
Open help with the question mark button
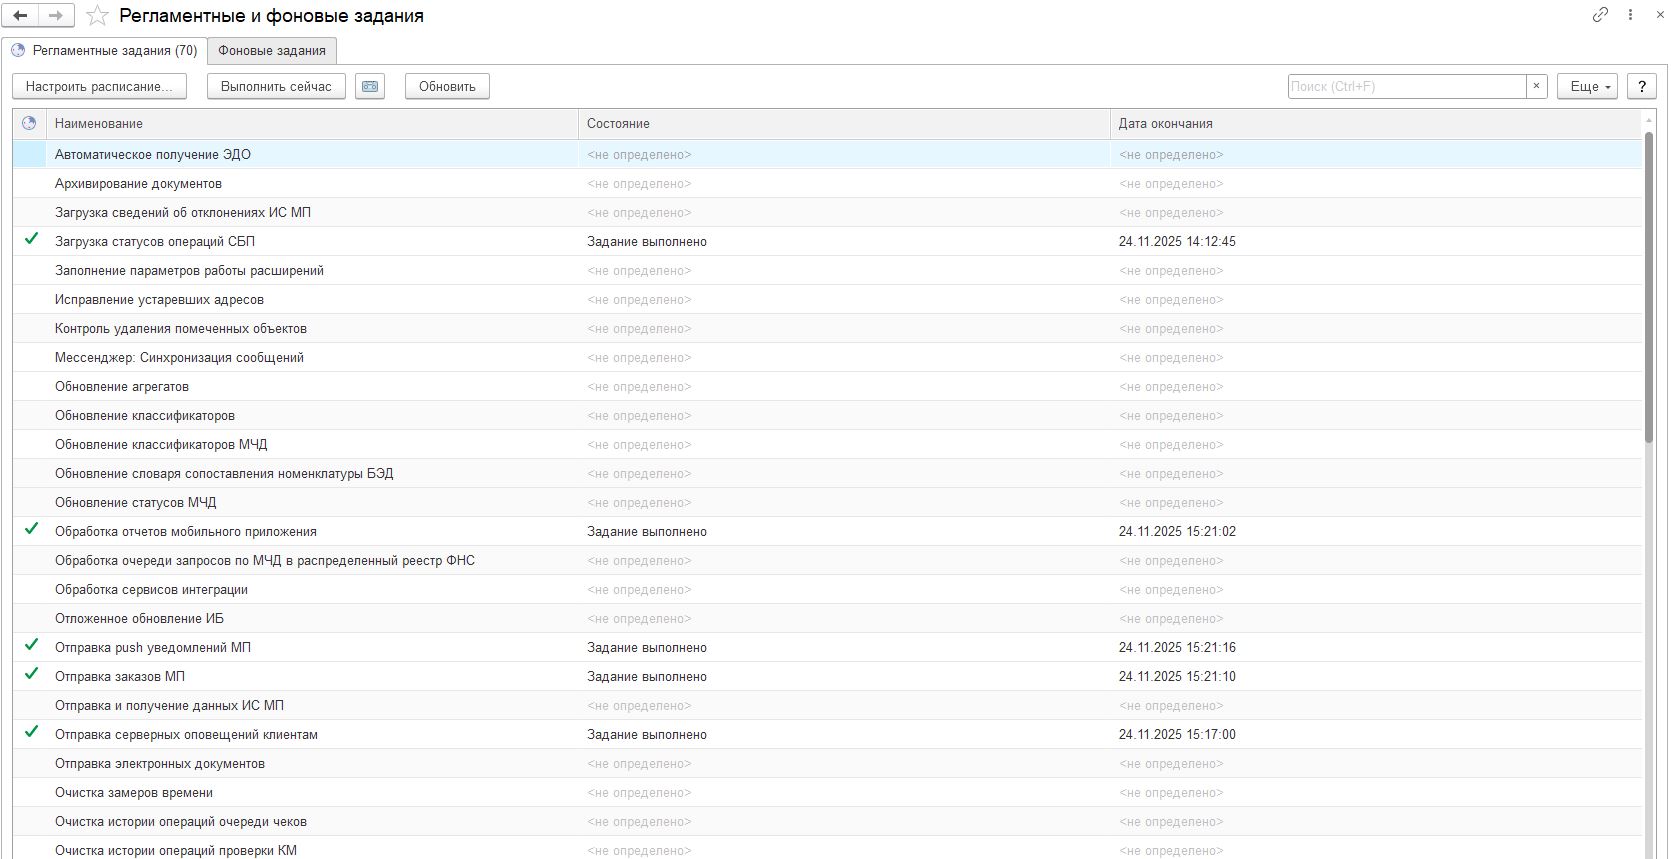coord(1641,87)
